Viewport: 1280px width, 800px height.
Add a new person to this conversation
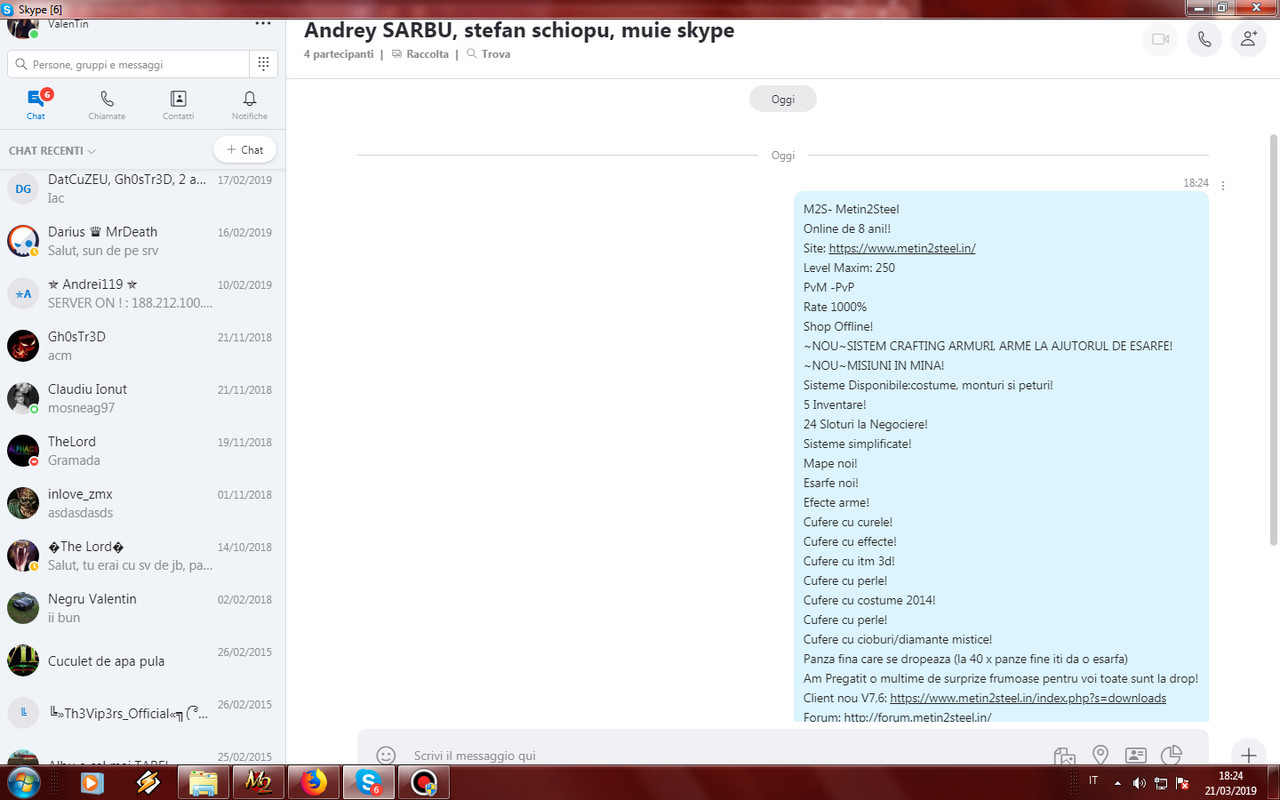[1248, 39]
